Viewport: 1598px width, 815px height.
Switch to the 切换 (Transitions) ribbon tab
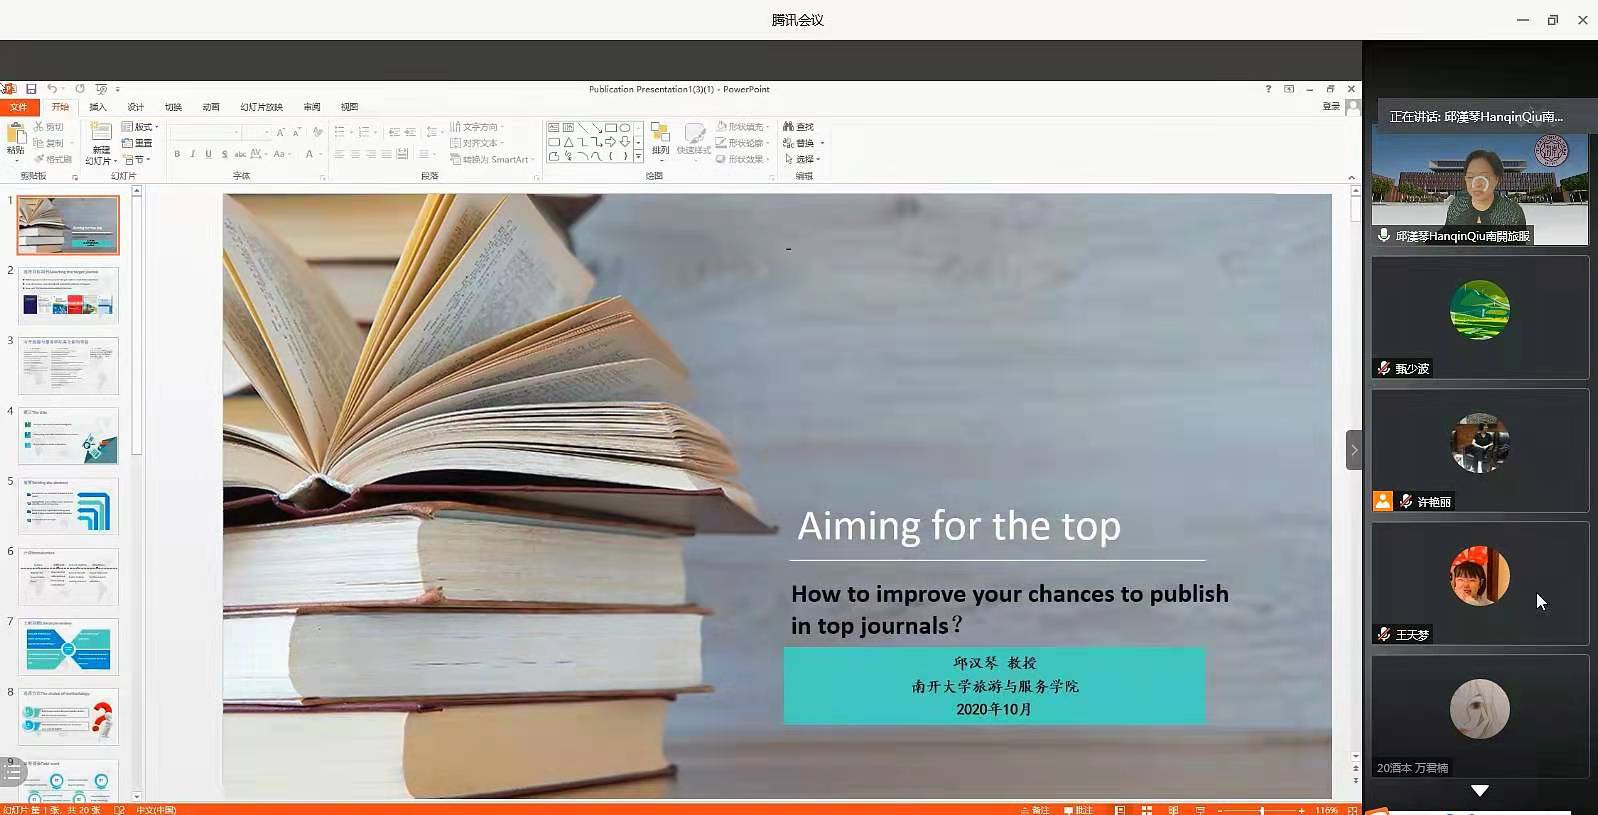click(x=173, y=107)
